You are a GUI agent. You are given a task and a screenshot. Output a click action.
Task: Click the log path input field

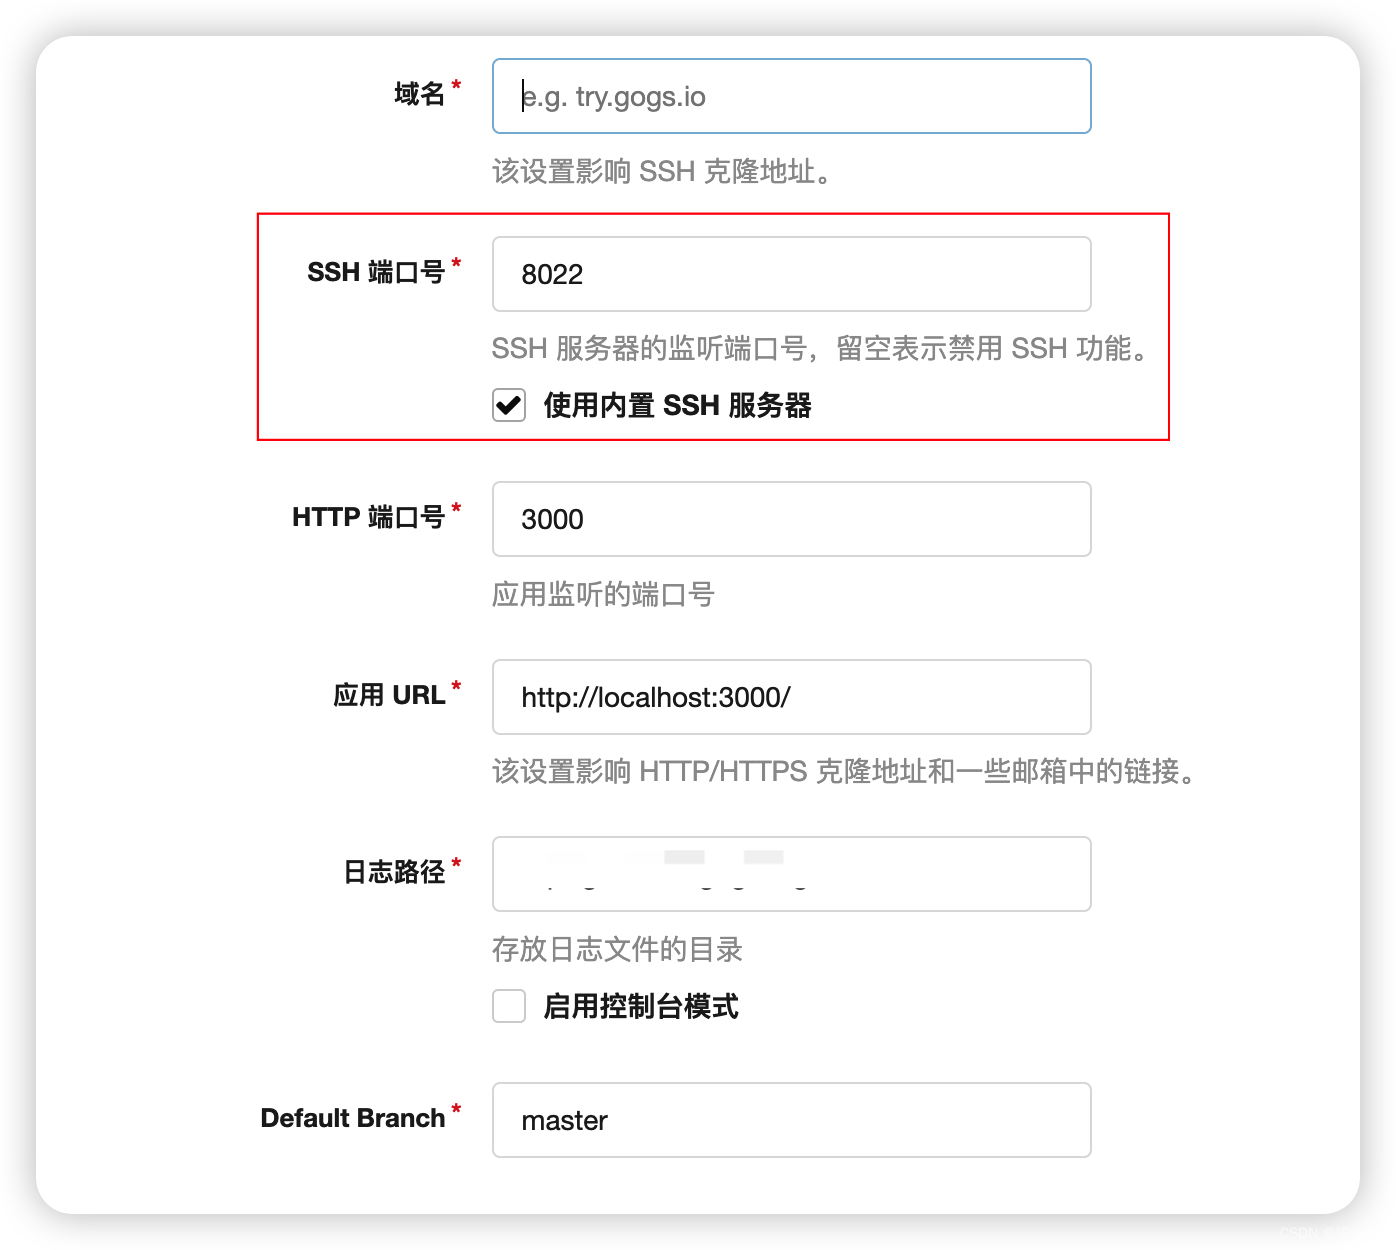click(791, 874)
